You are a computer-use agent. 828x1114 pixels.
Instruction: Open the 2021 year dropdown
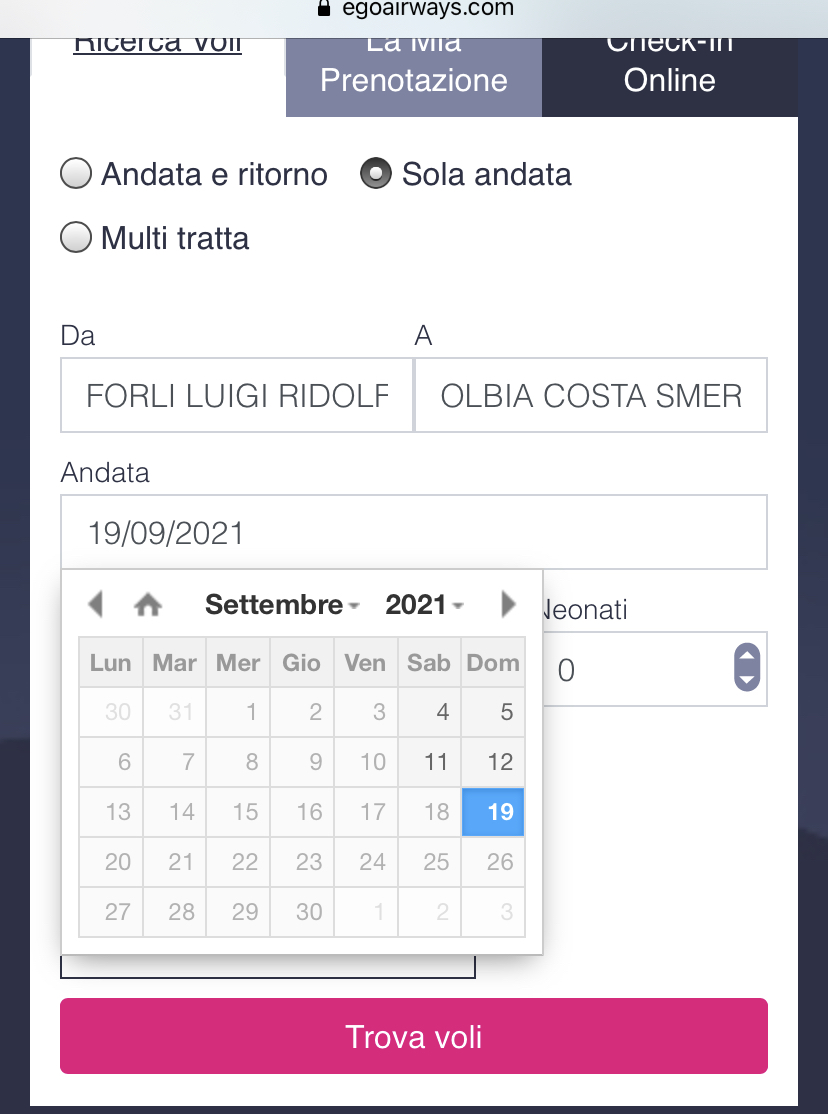click(x=424, y=604)
